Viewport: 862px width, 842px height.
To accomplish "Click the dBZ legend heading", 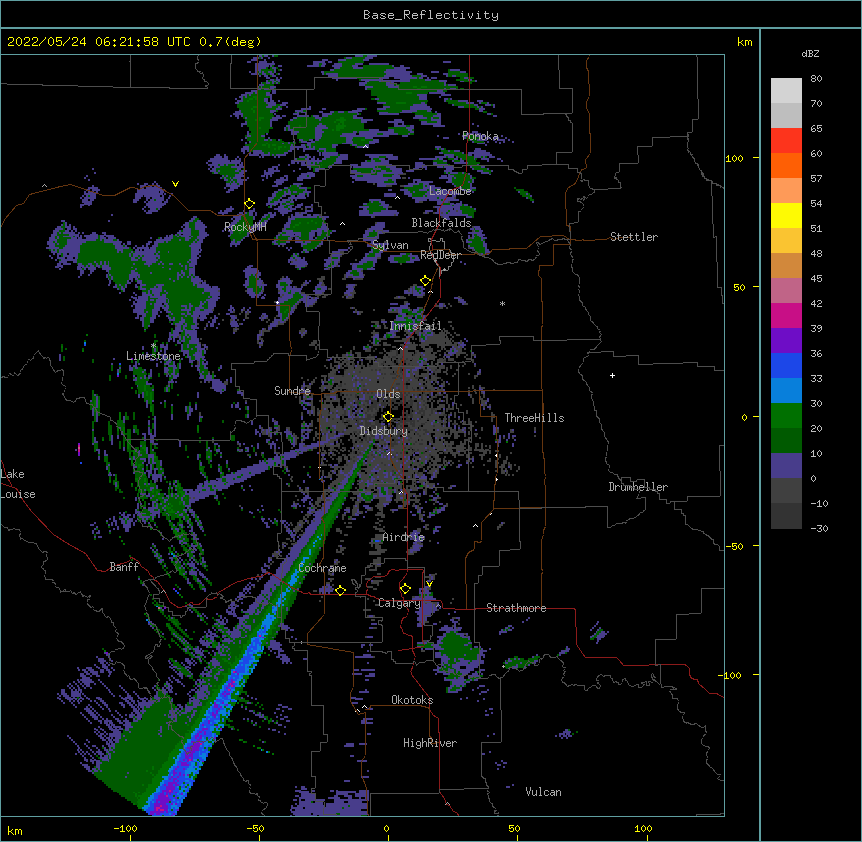I will pyautogui.click(x=810, y=53).
